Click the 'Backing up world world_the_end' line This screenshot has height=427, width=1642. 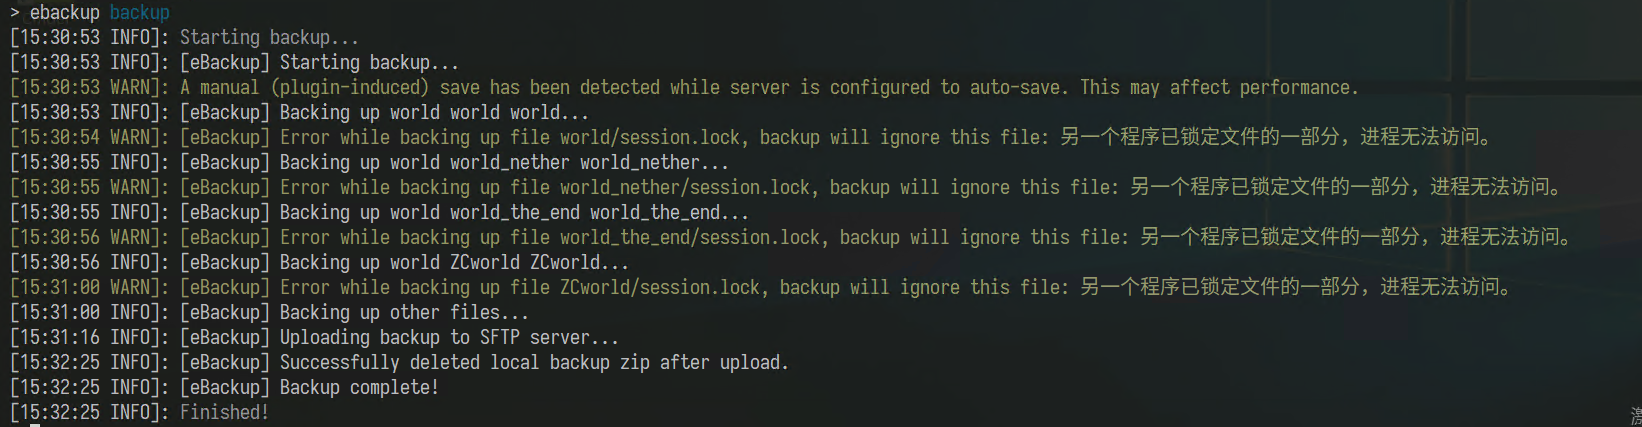[514, 212]
